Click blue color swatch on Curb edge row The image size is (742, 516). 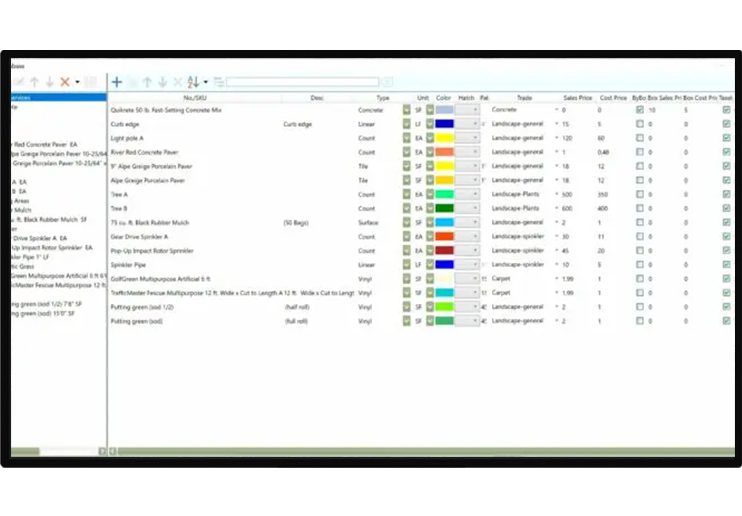445,124
